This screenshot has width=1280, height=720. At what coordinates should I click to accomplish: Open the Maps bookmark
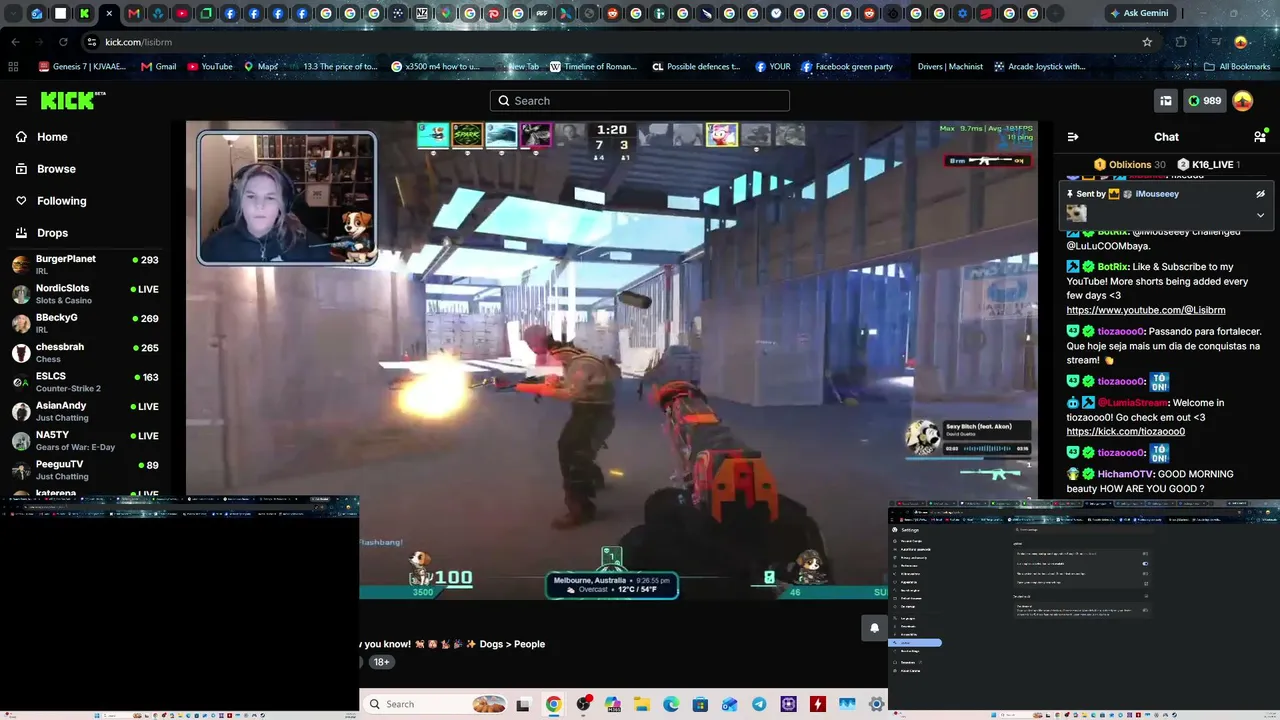(261, 67)
